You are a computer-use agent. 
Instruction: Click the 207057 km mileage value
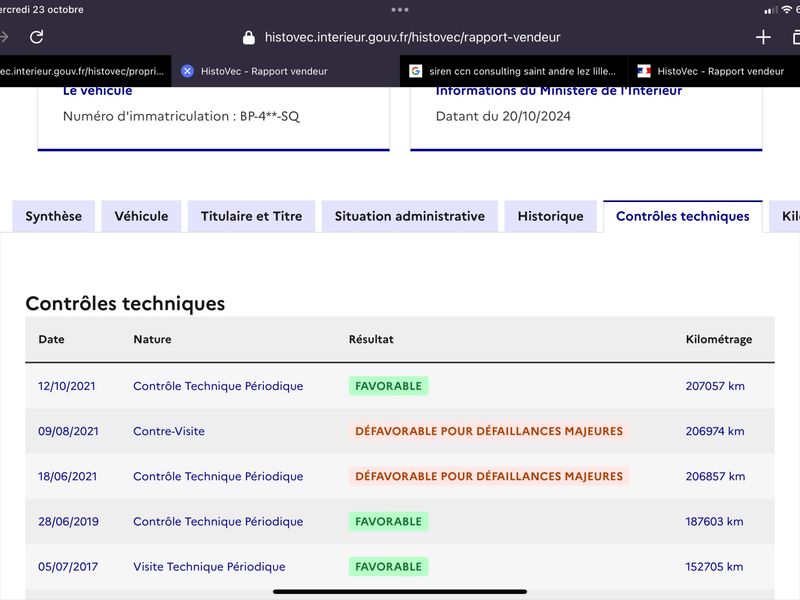tap(715, 386)
